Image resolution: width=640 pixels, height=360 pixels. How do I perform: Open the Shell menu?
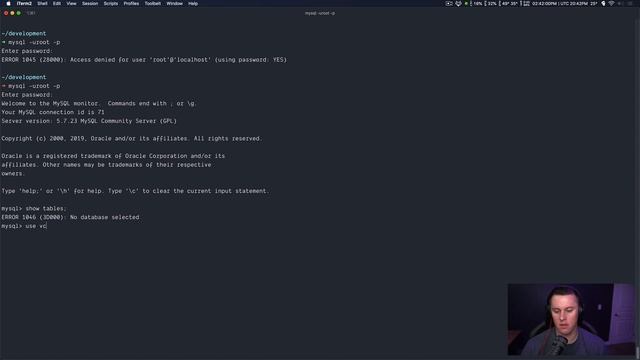point(42,3)
